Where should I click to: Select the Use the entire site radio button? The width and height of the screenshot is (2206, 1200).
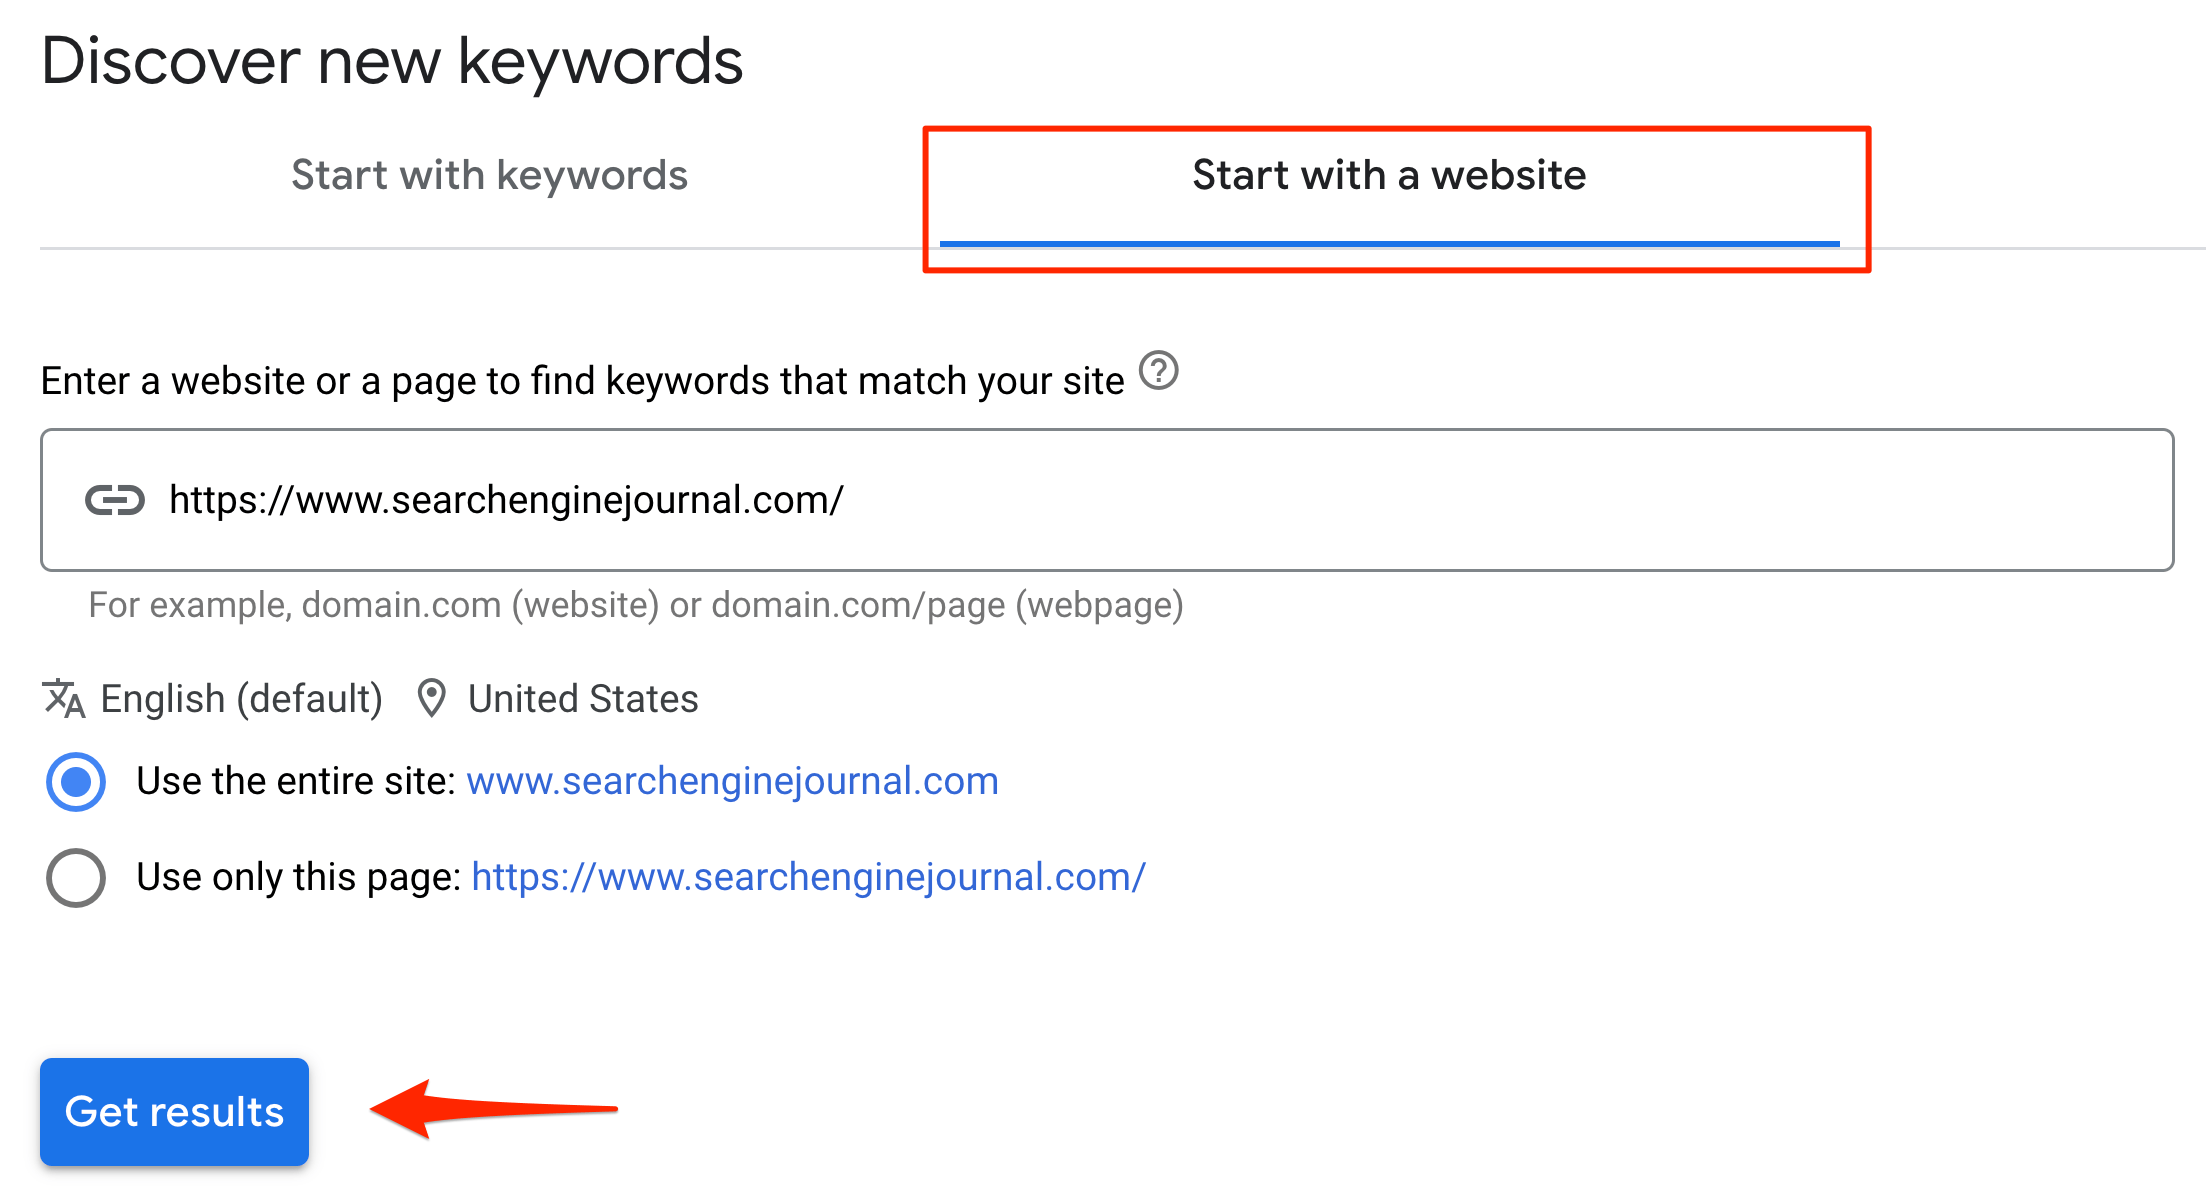[76, 782]
